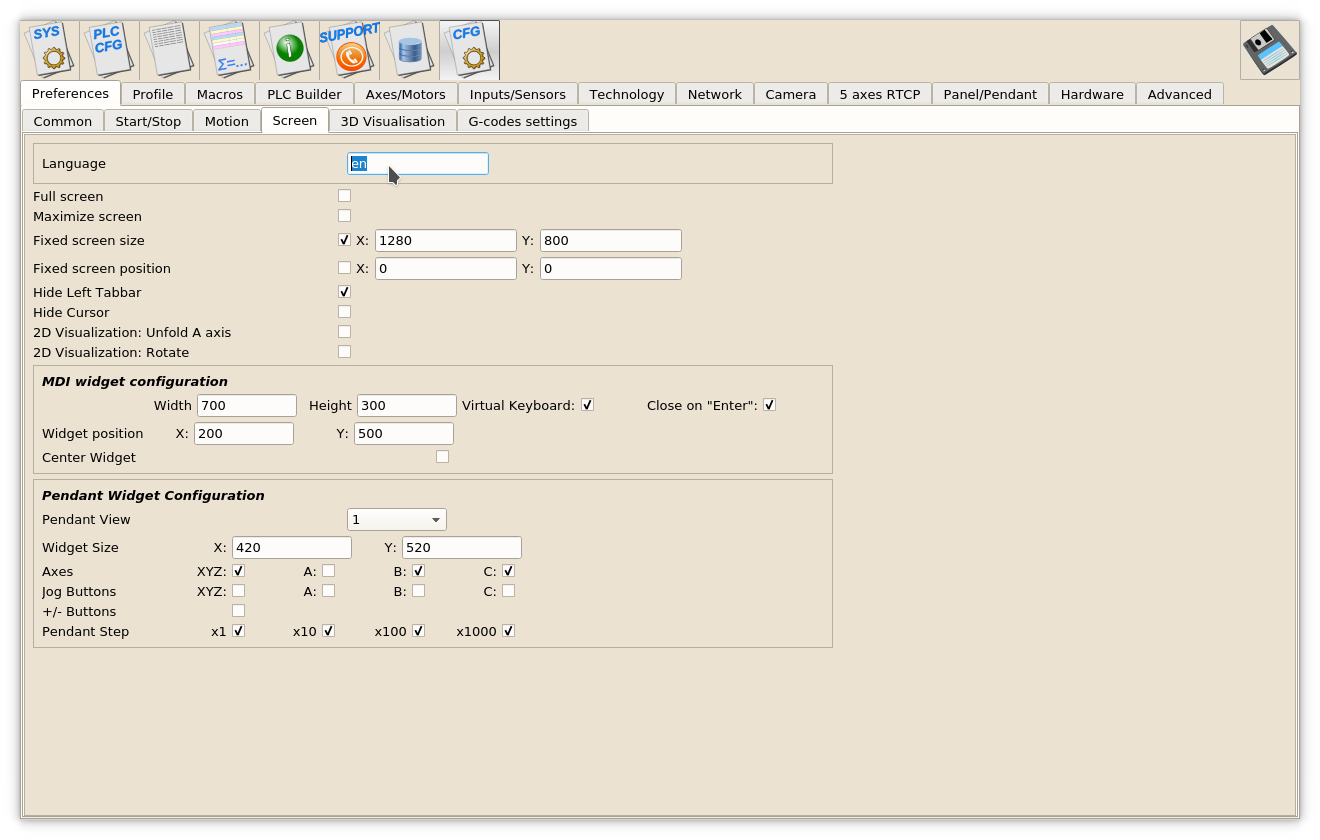Image resolution: width=1320 pixels, height=840 pixels.
Task: Open the SUPPORT phone icon
Action: tap(349, 50)
